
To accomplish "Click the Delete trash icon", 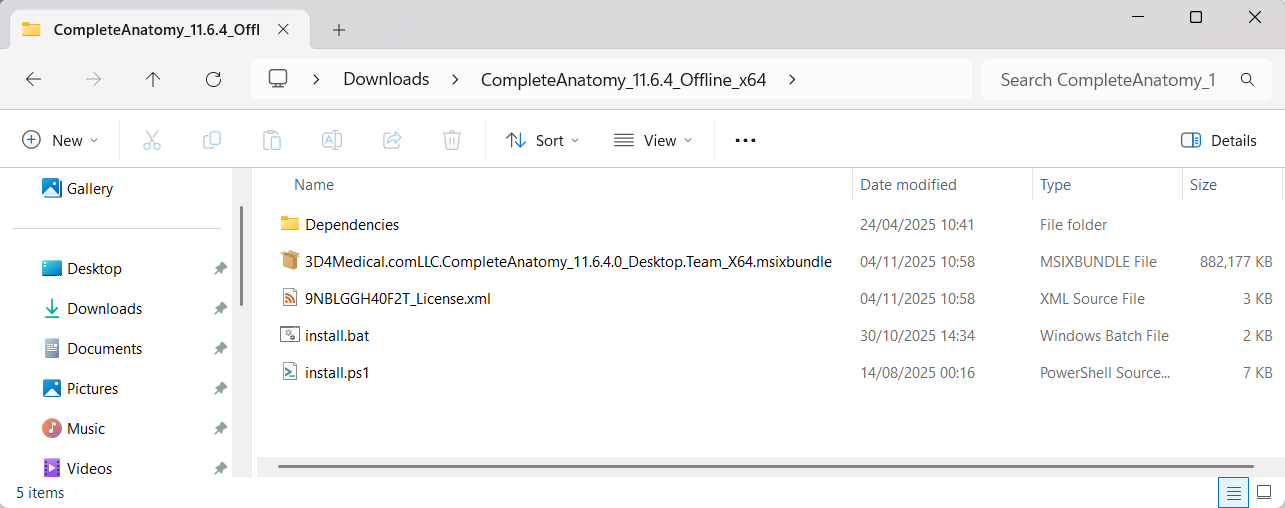I will tap(452, 140).
